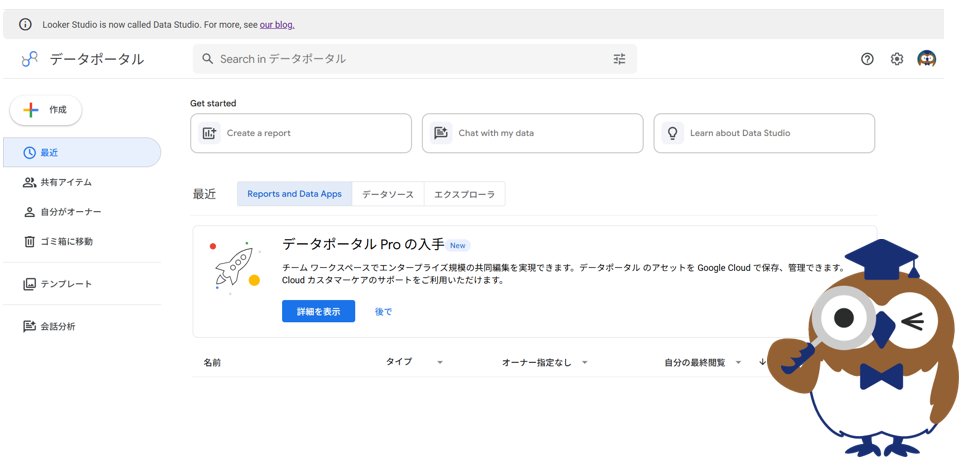
Task: Click the rocket illustration in Pro card
Action: pos(234,267)
